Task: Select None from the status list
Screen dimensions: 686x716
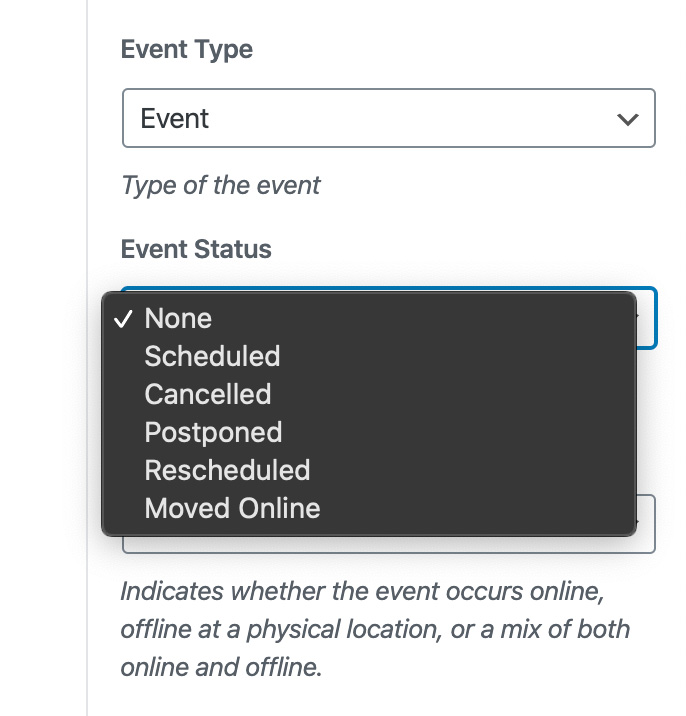Action: coord(178,318)
